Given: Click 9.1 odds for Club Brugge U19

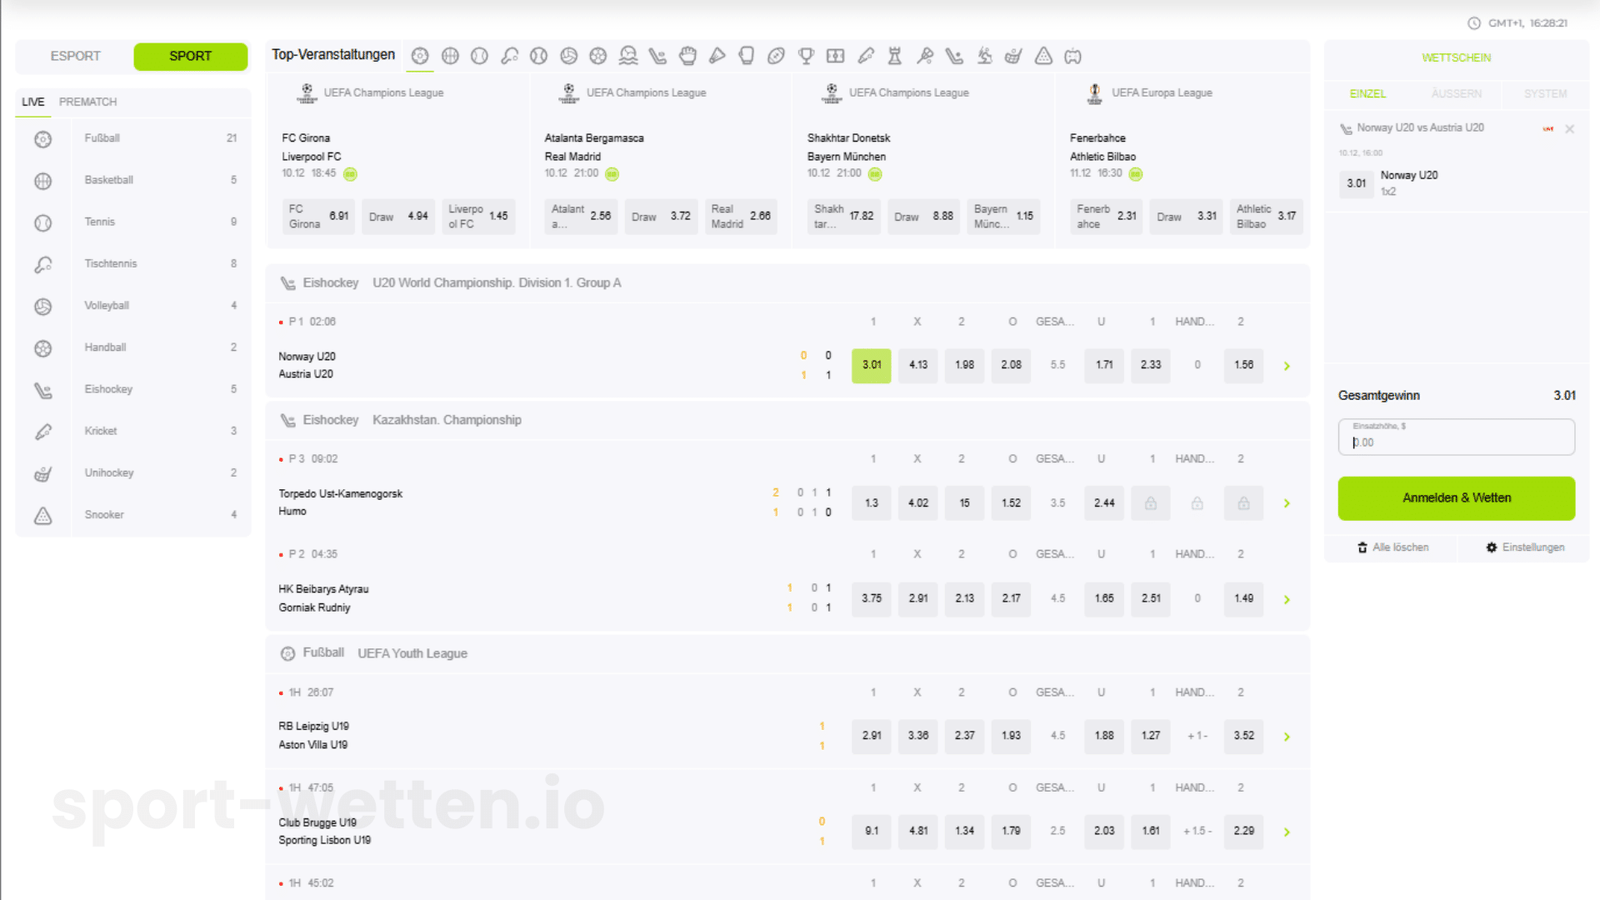Looking at the screenshot, I should 871,831.
